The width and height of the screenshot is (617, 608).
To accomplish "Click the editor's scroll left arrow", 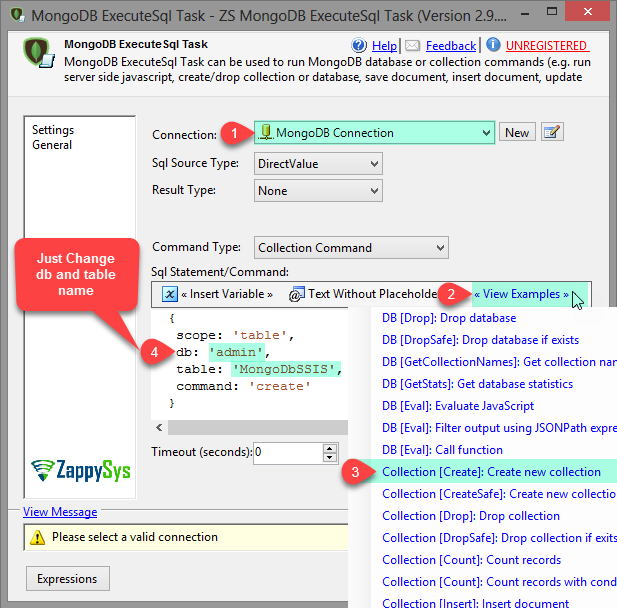I will 159,427.
